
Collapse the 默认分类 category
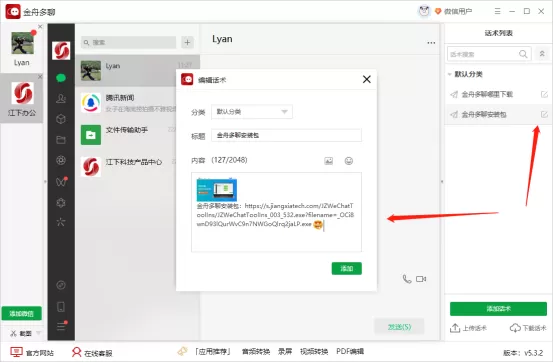[x=450, y=74]
